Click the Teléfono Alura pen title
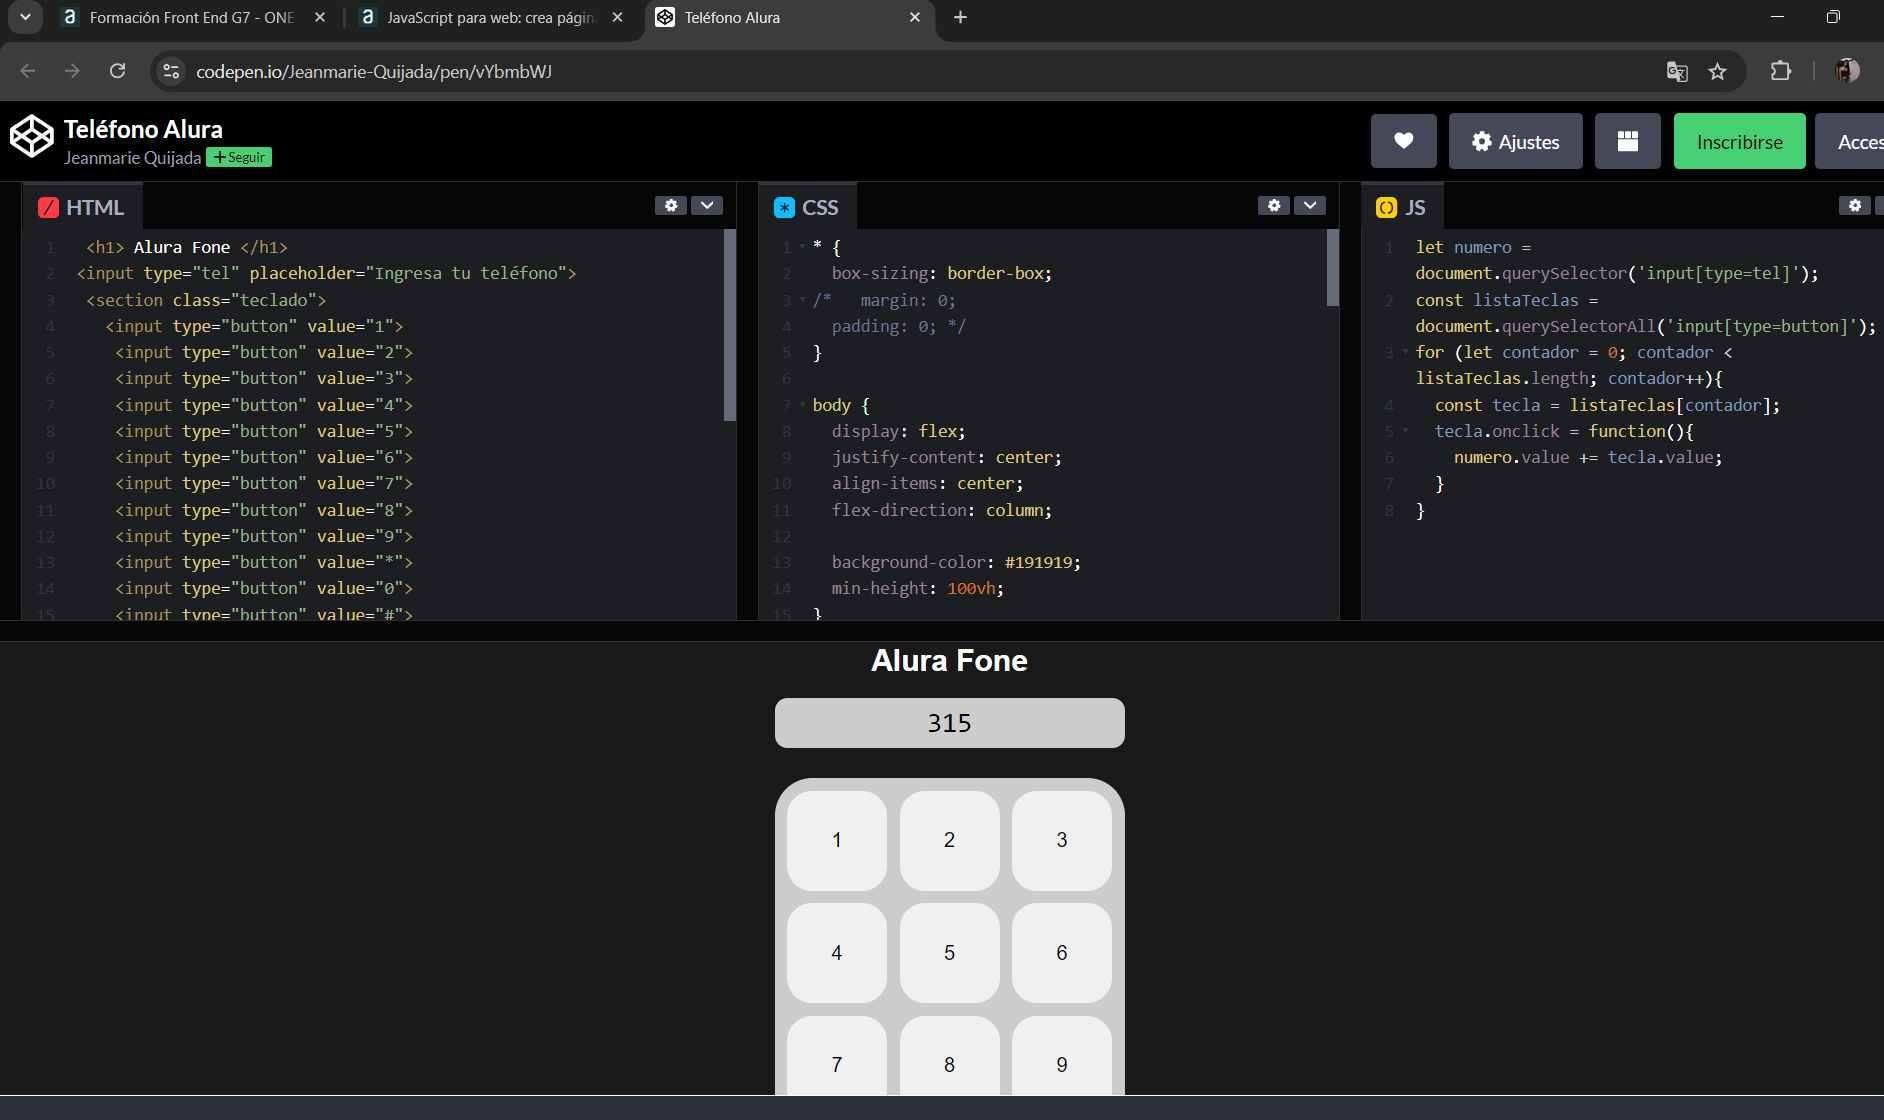Viewport: 1884px width, 1120px height. pos(143,129)
